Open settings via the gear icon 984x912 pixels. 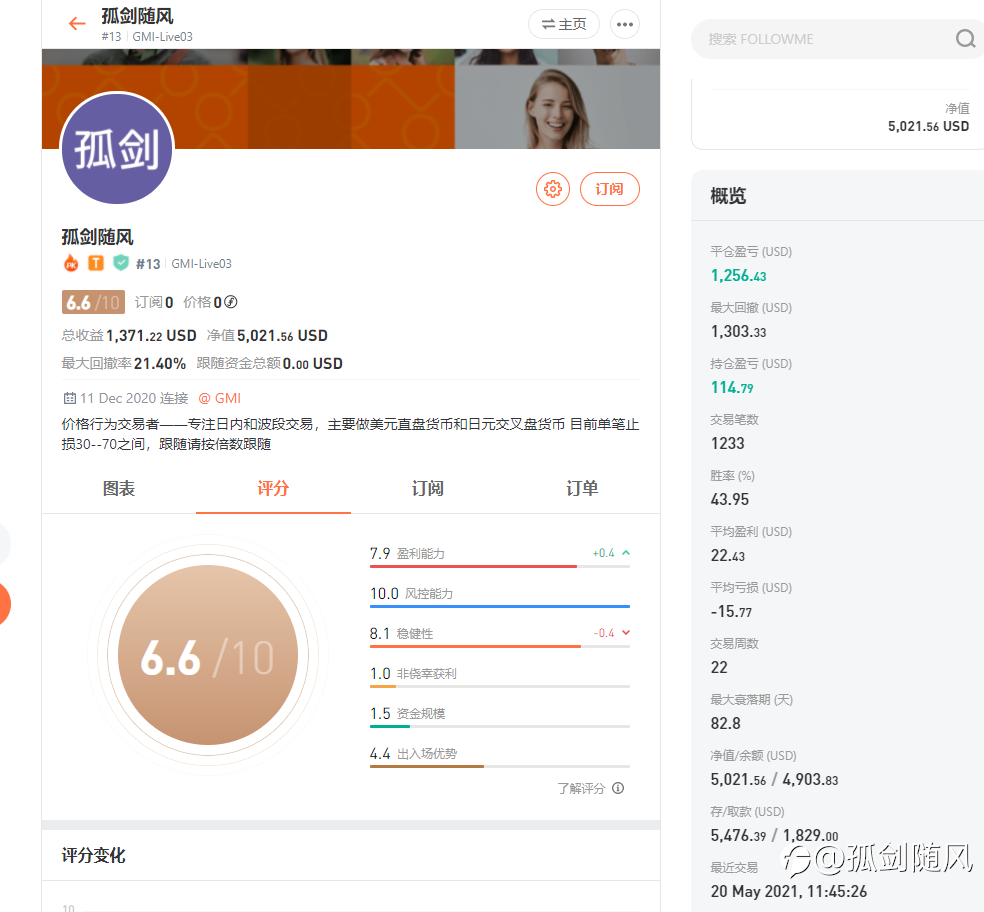(x=553, y=189)
